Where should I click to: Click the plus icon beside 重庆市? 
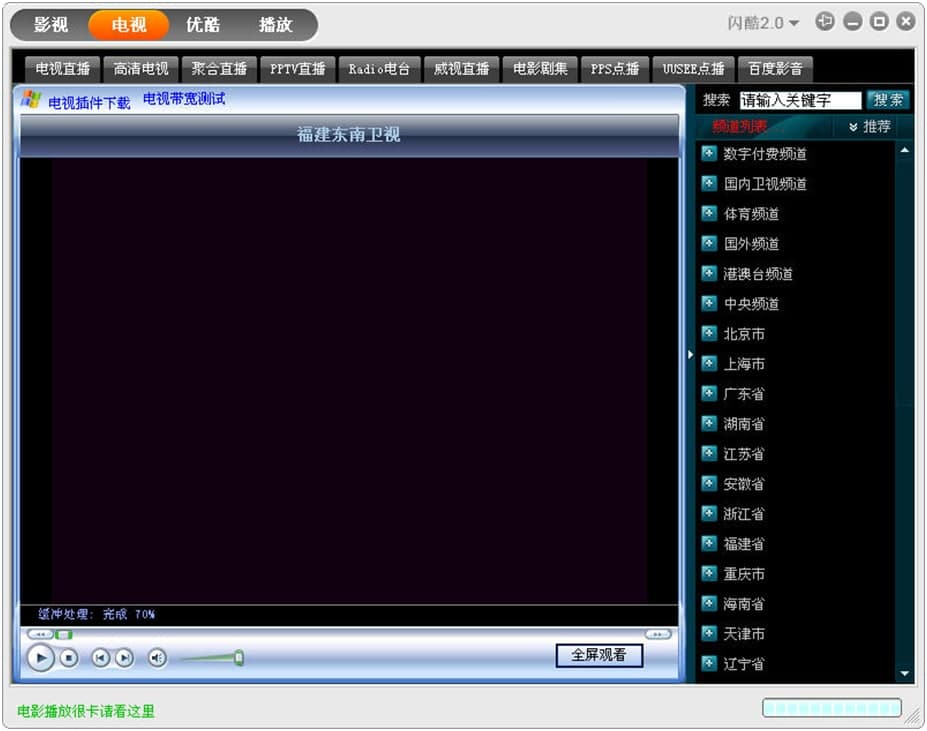pos(709,574)
